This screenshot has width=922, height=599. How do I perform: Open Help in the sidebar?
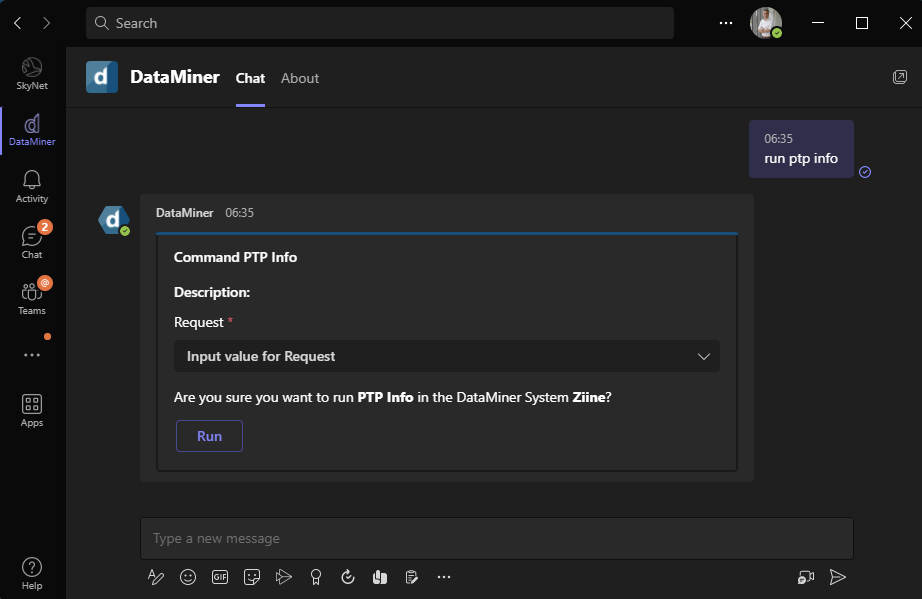coord(32,574)
